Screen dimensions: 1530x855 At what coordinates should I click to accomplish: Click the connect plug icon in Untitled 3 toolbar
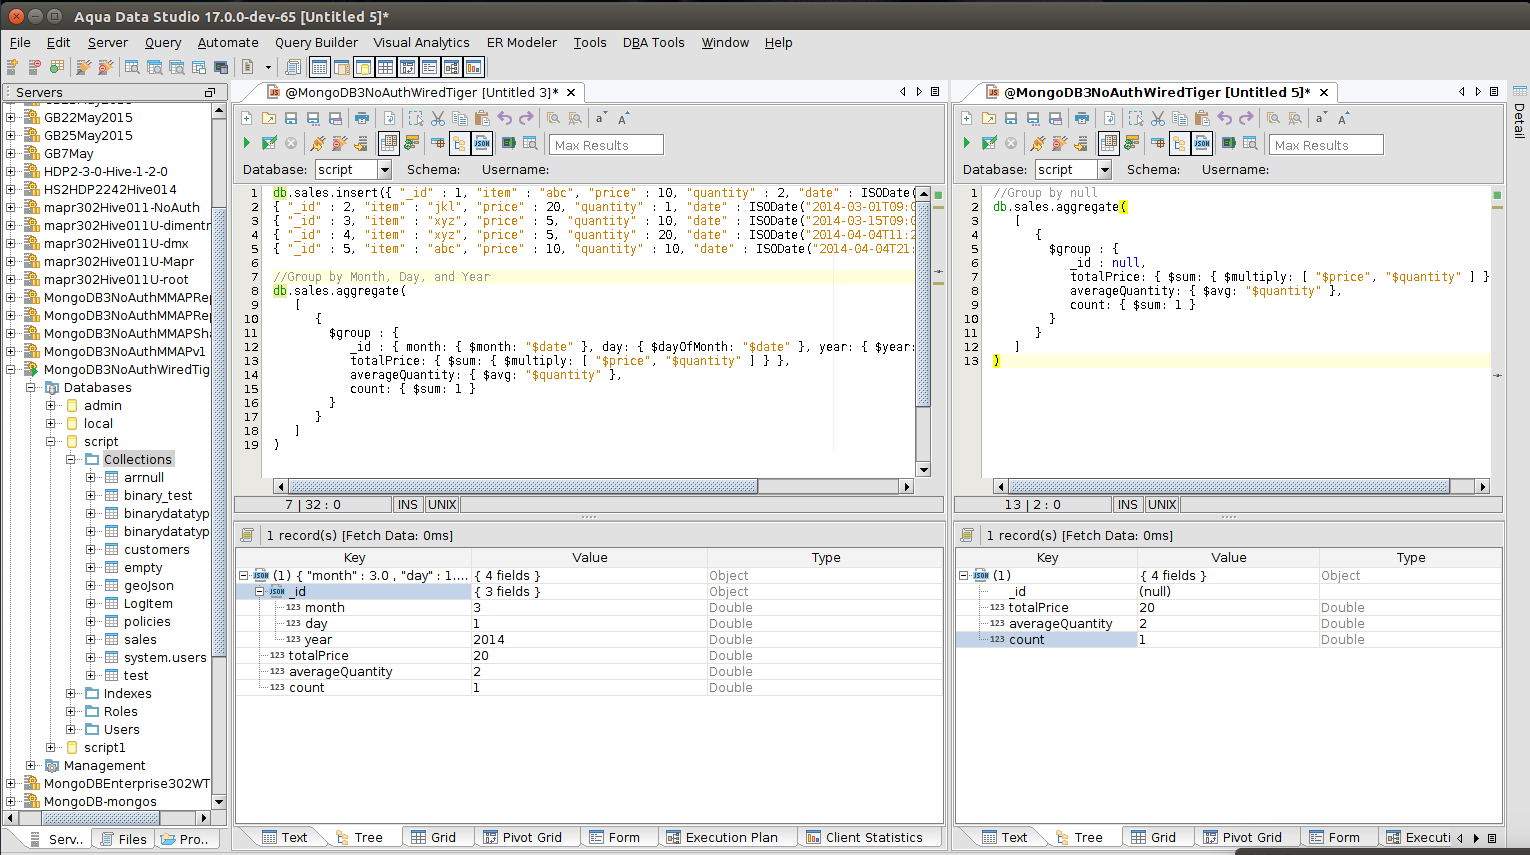(x=318, y=143)
